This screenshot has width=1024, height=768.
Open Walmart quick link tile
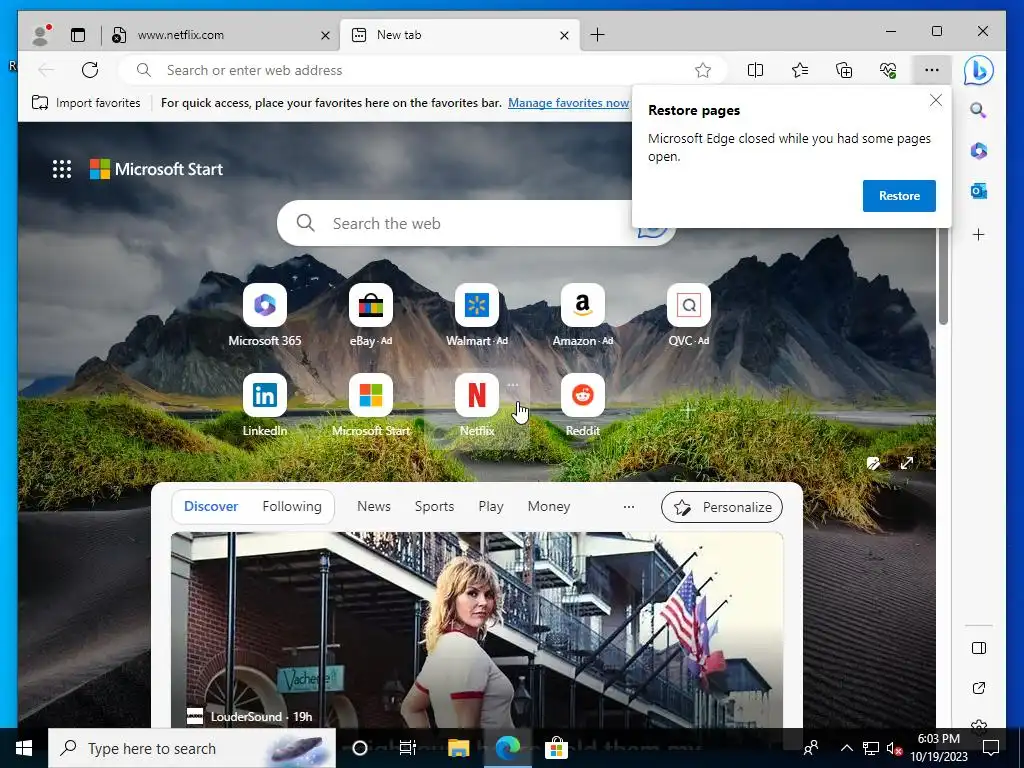click(477, 315)
